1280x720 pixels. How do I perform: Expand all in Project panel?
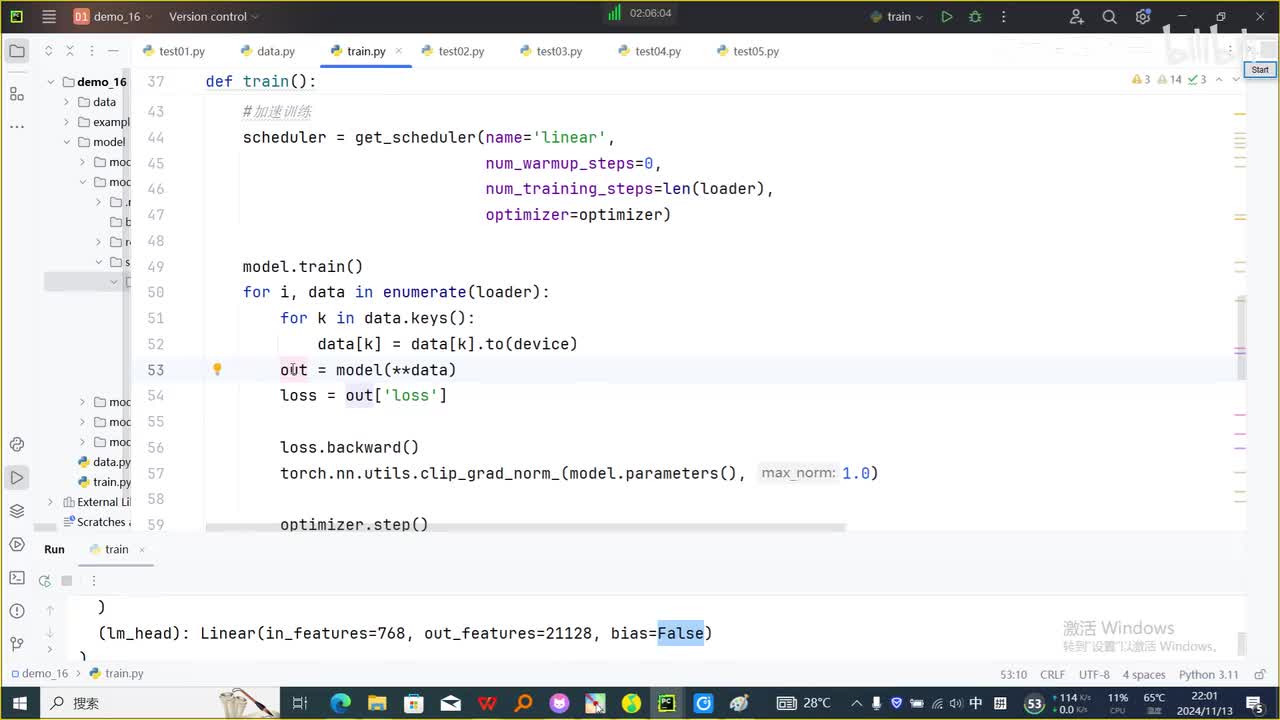(48, 51)
